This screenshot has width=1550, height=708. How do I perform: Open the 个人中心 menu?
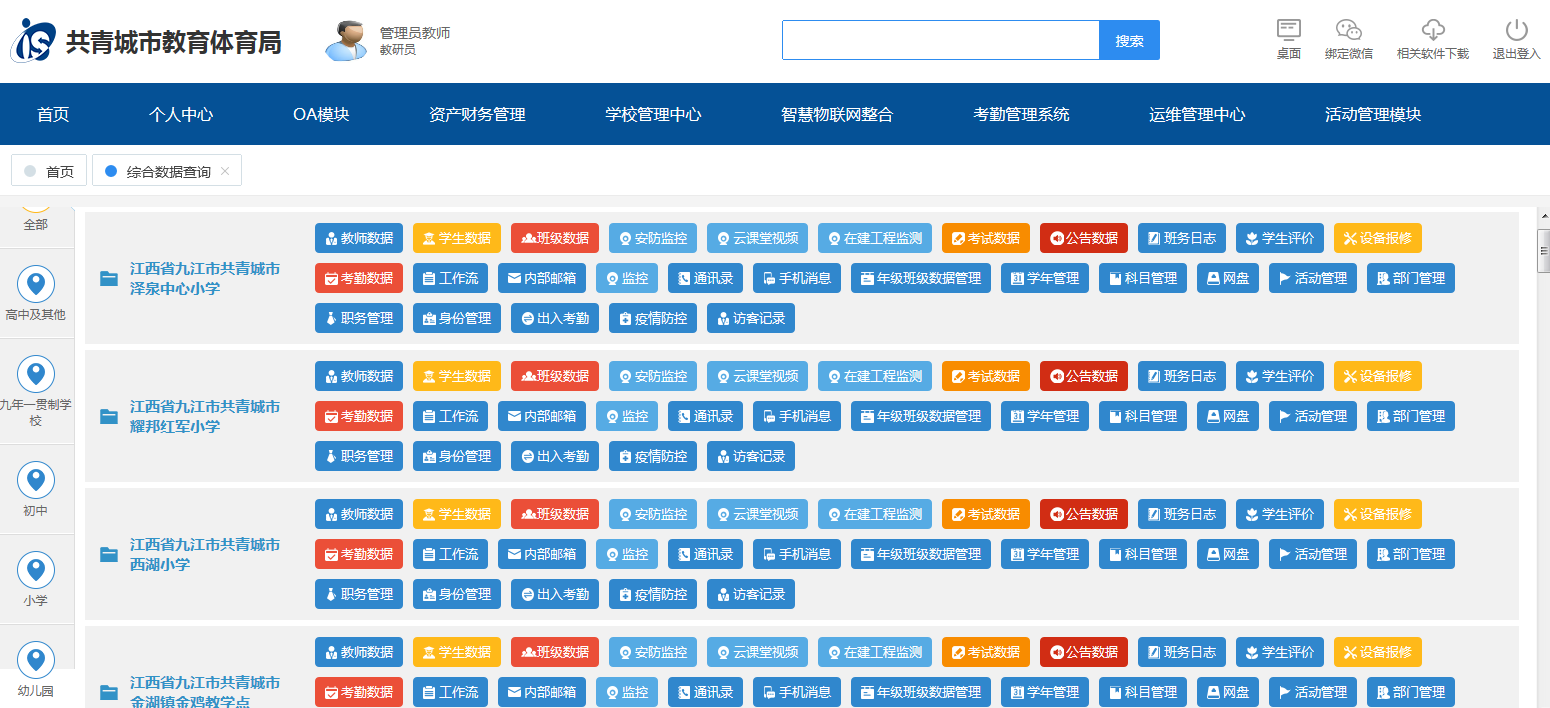tap(181, 114)
